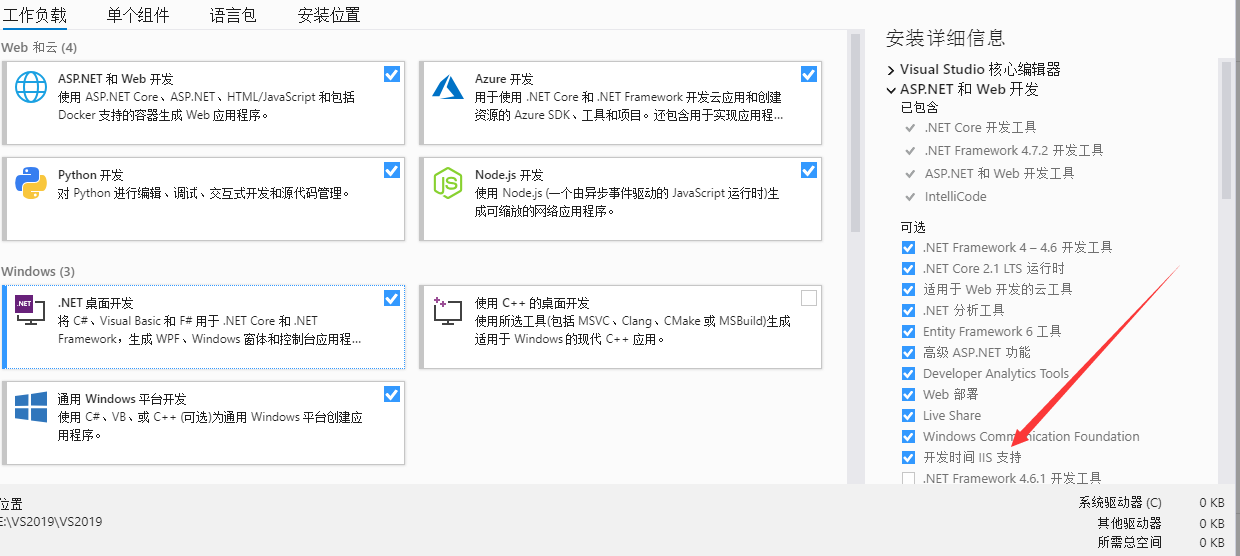Click the E:\VS2019\VS2019 install path text

coord(51,521)
